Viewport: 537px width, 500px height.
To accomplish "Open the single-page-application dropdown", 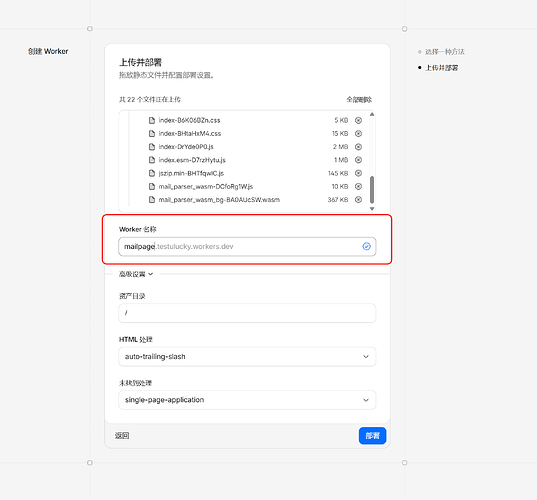I will click(x=247, y=400).
